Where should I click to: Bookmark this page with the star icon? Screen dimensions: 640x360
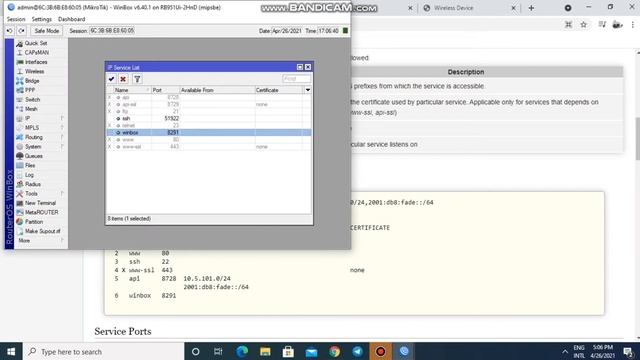584,25
